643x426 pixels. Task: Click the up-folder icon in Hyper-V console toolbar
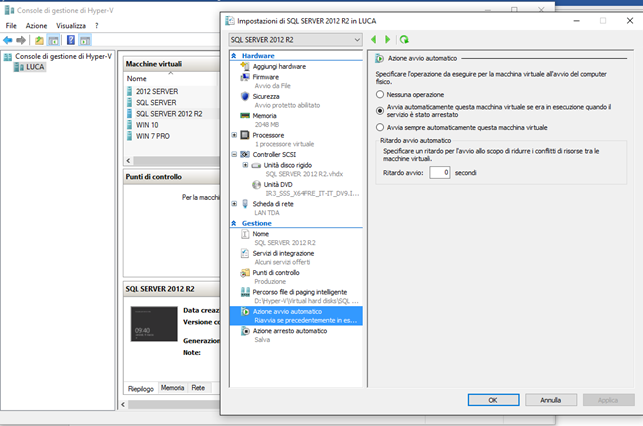click(x=39, y=40)
